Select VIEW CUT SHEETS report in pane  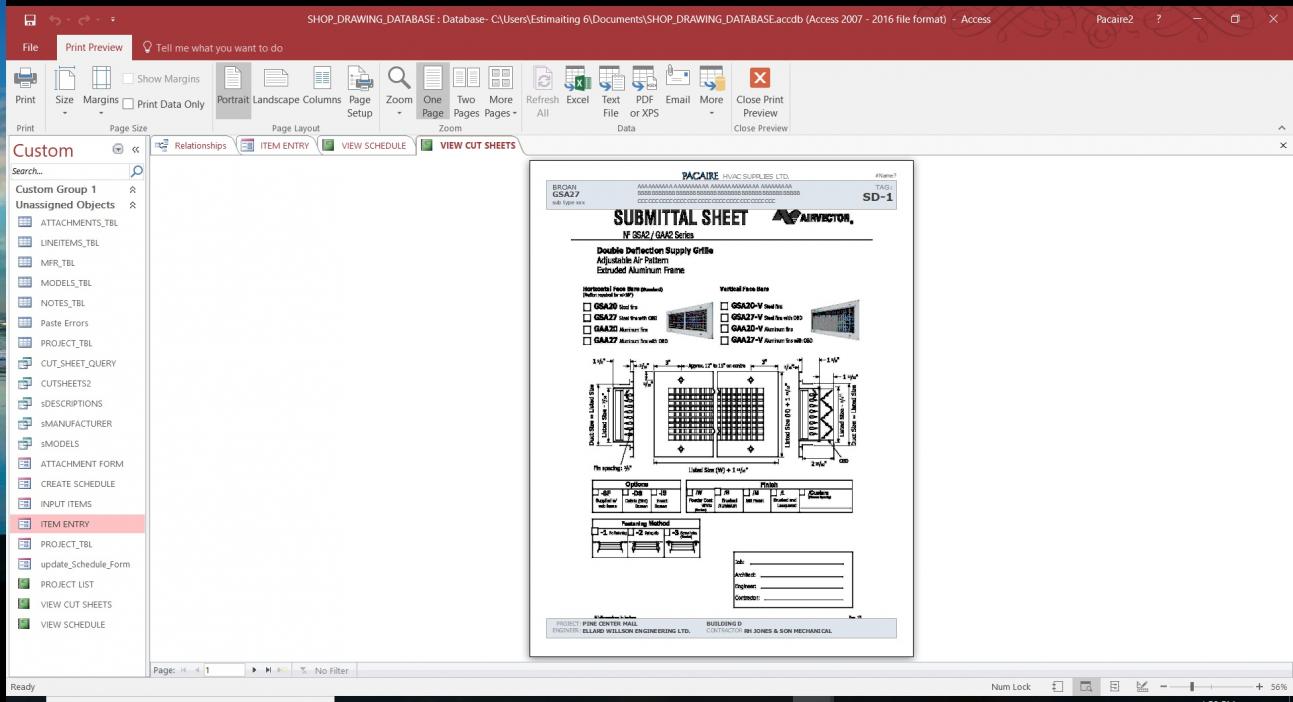pos(77,604)
